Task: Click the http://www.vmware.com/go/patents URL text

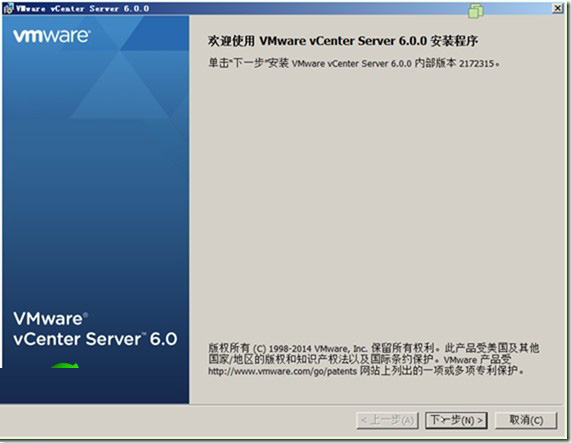Action: click(x=282, y=371)
